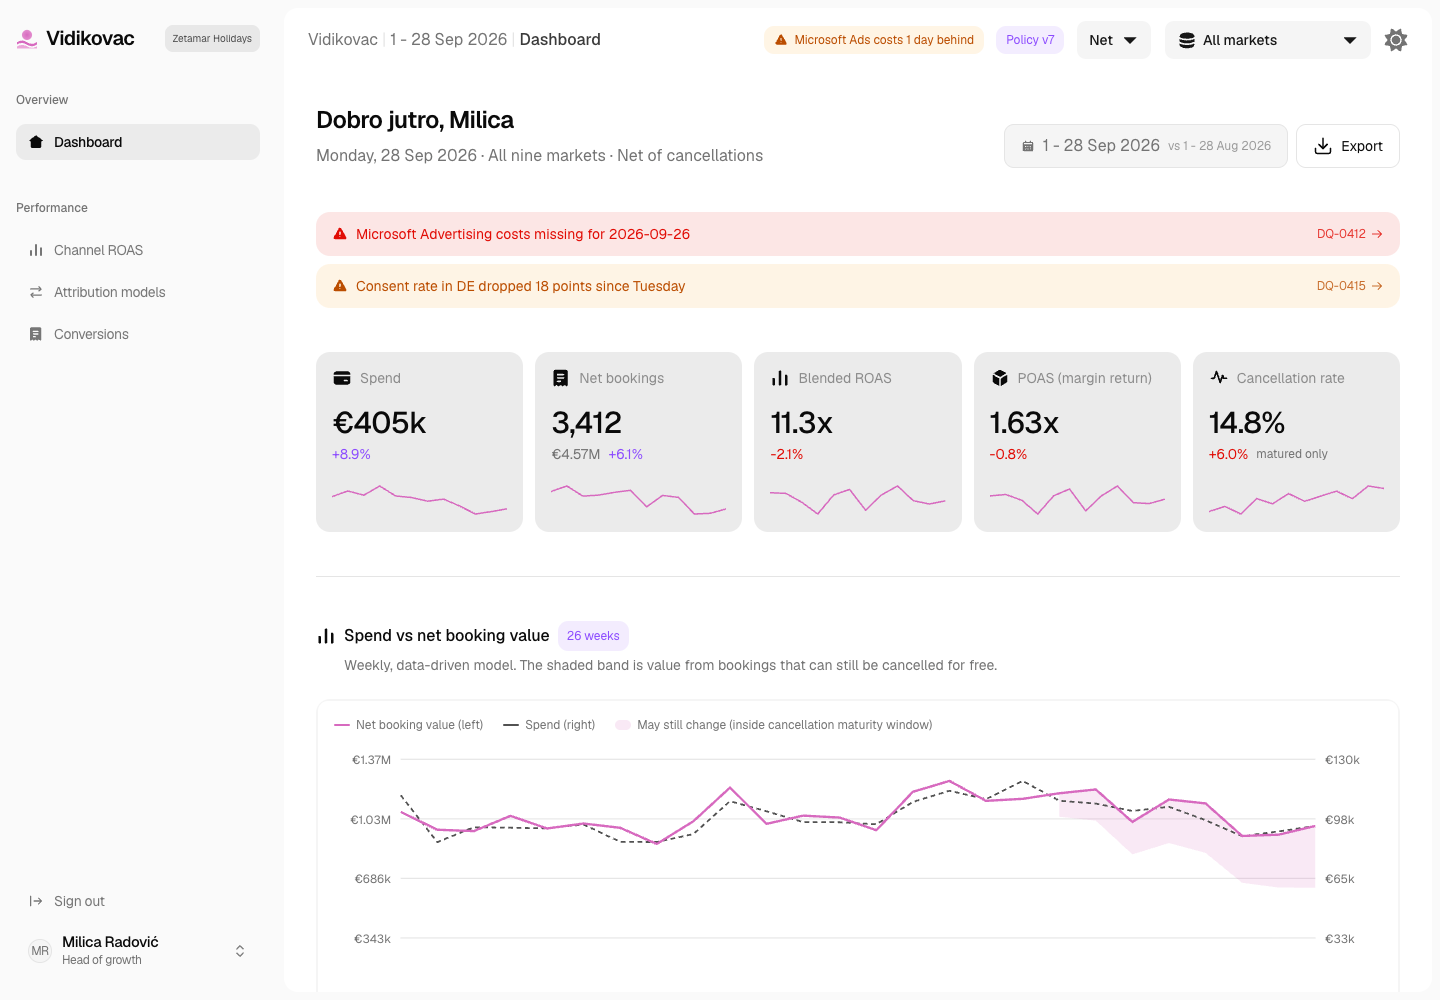Click the Vidikovac breadcrumb text
The width and height of the screenshot is (1440, 1000).
pyautogui.click(x=343, y=40)
